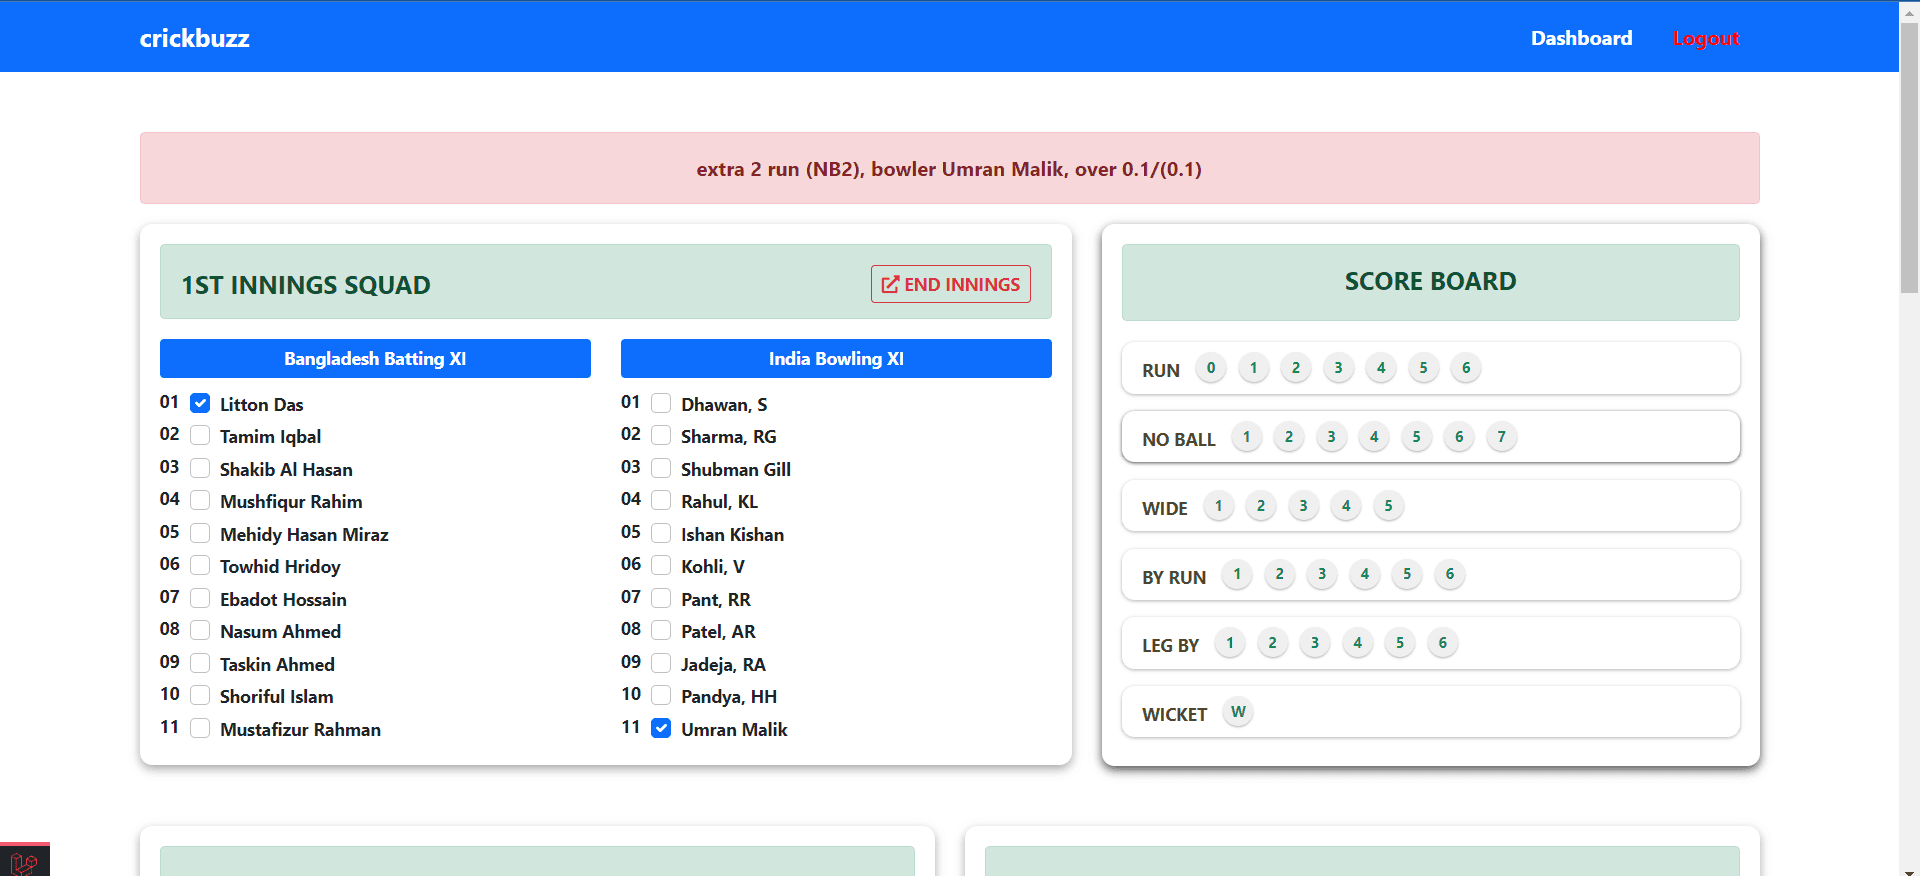This screenshot has height=876, width=1920.
Task: Check the Mehidy Hasan Miraz checkbox
Action: [x=200, y=533]
